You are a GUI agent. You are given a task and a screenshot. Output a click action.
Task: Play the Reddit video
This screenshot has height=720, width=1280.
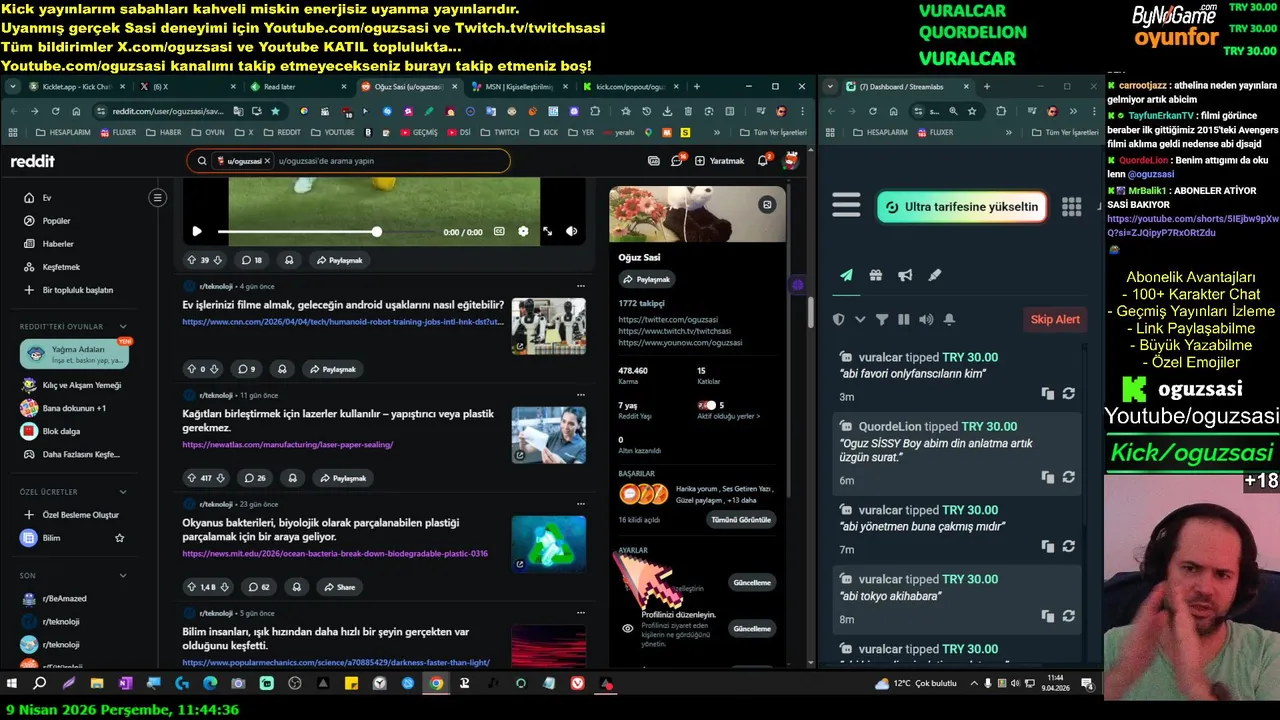(x=197, y=231)
